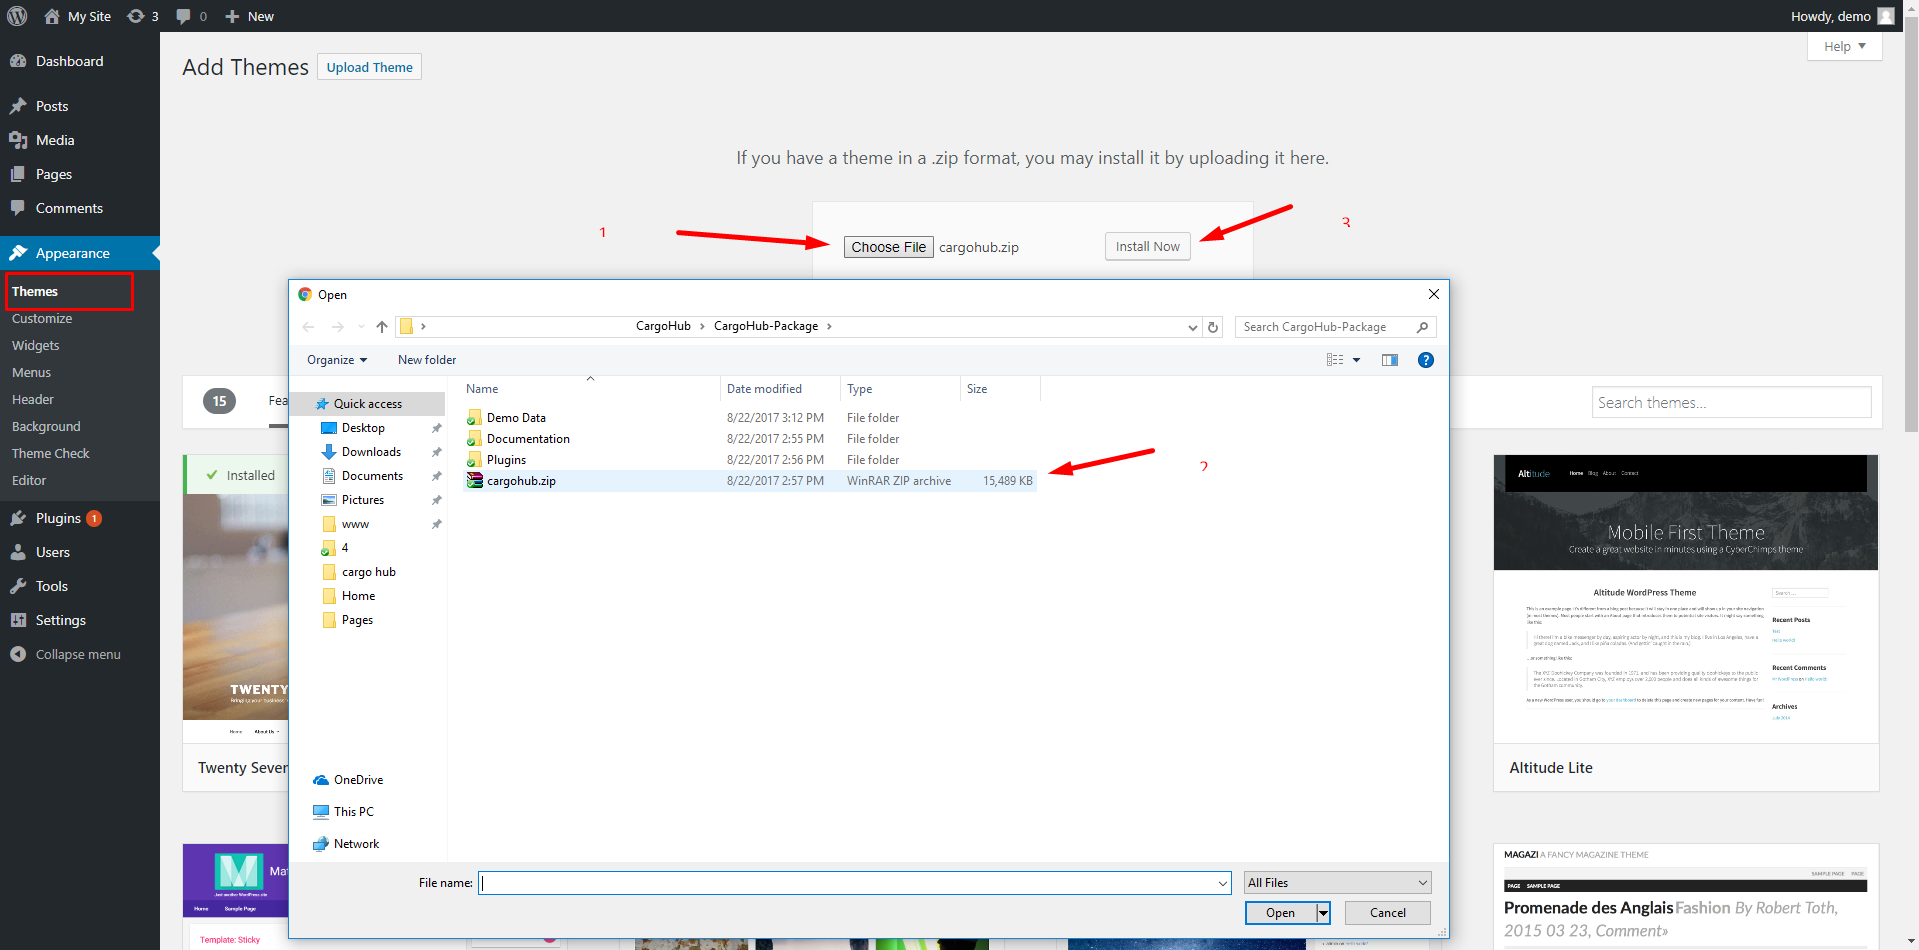
Task: Open Network in the navigation pane
Action: (346, 844)
